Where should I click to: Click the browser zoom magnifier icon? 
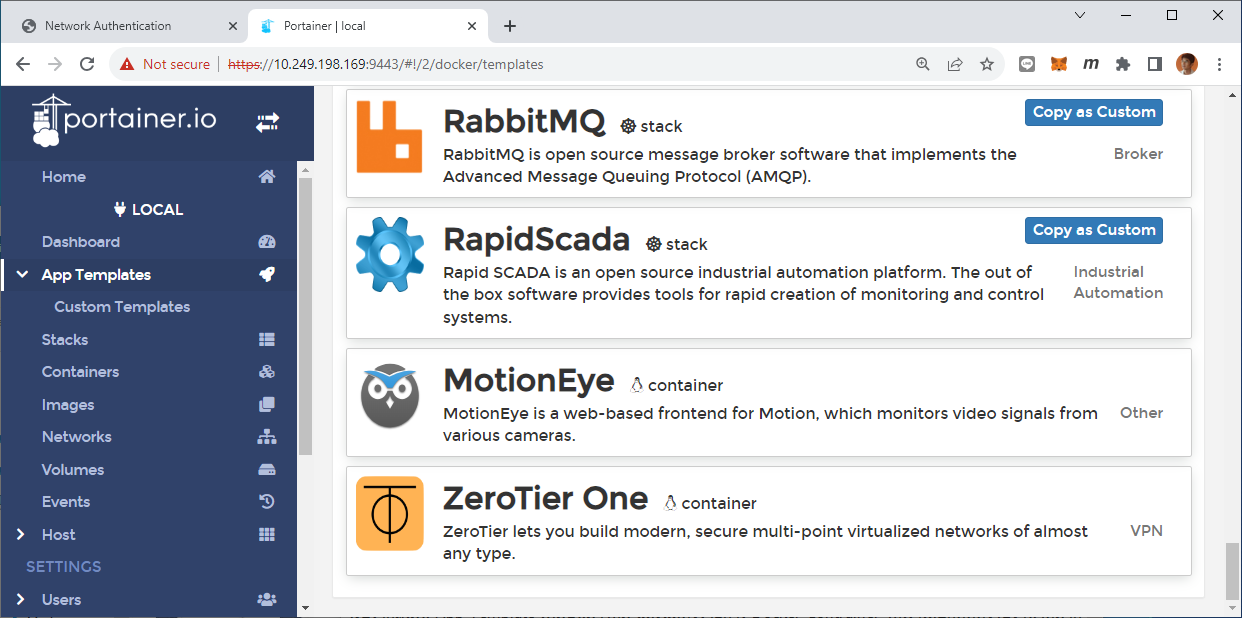pyautogui.click(x=923, y=64)
